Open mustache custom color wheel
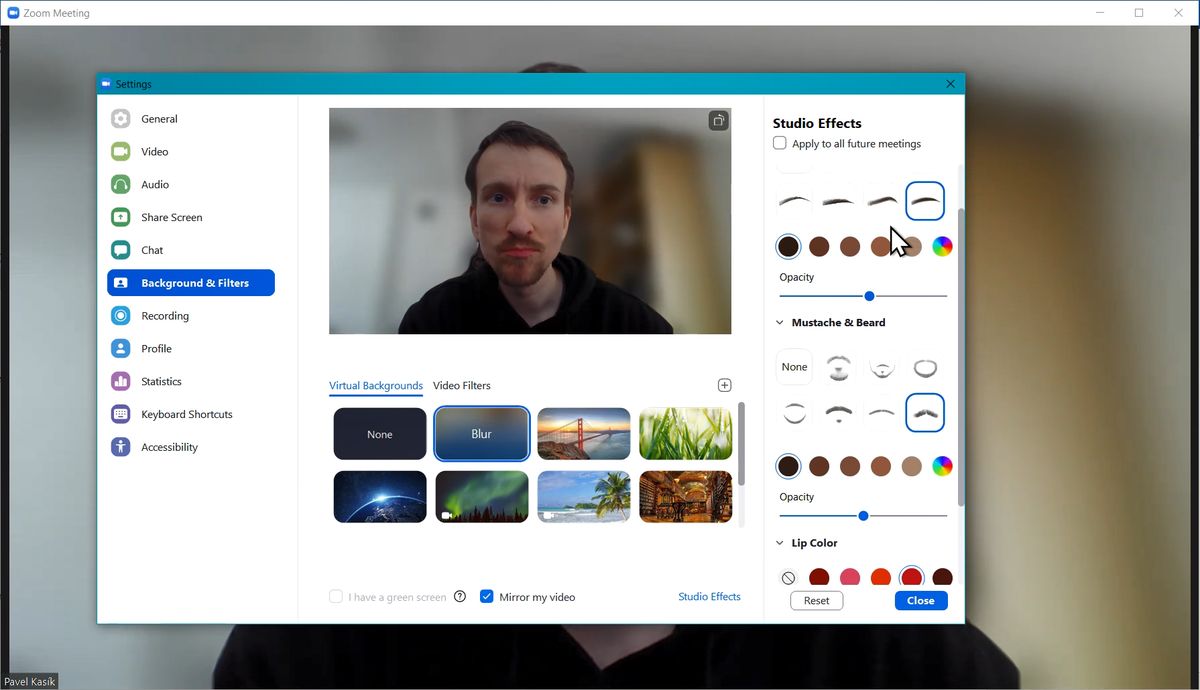 click(942, 466)
